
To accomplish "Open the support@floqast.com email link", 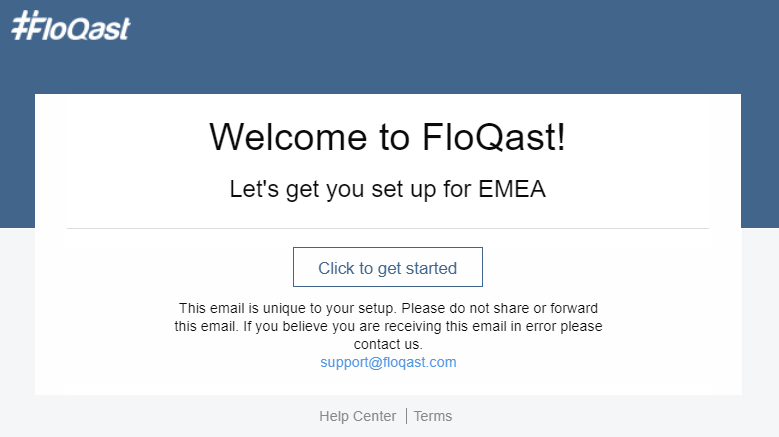I will [388, 362].
